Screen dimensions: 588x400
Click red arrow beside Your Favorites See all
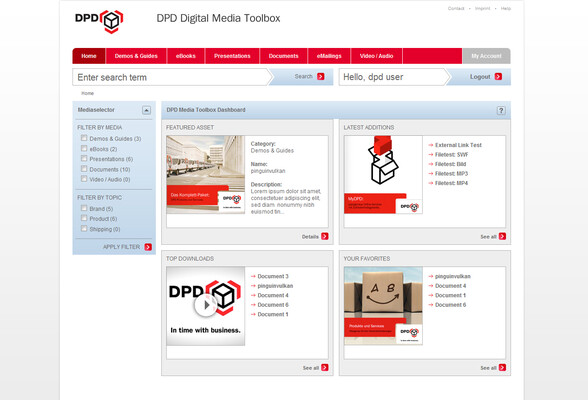point(502,368)
